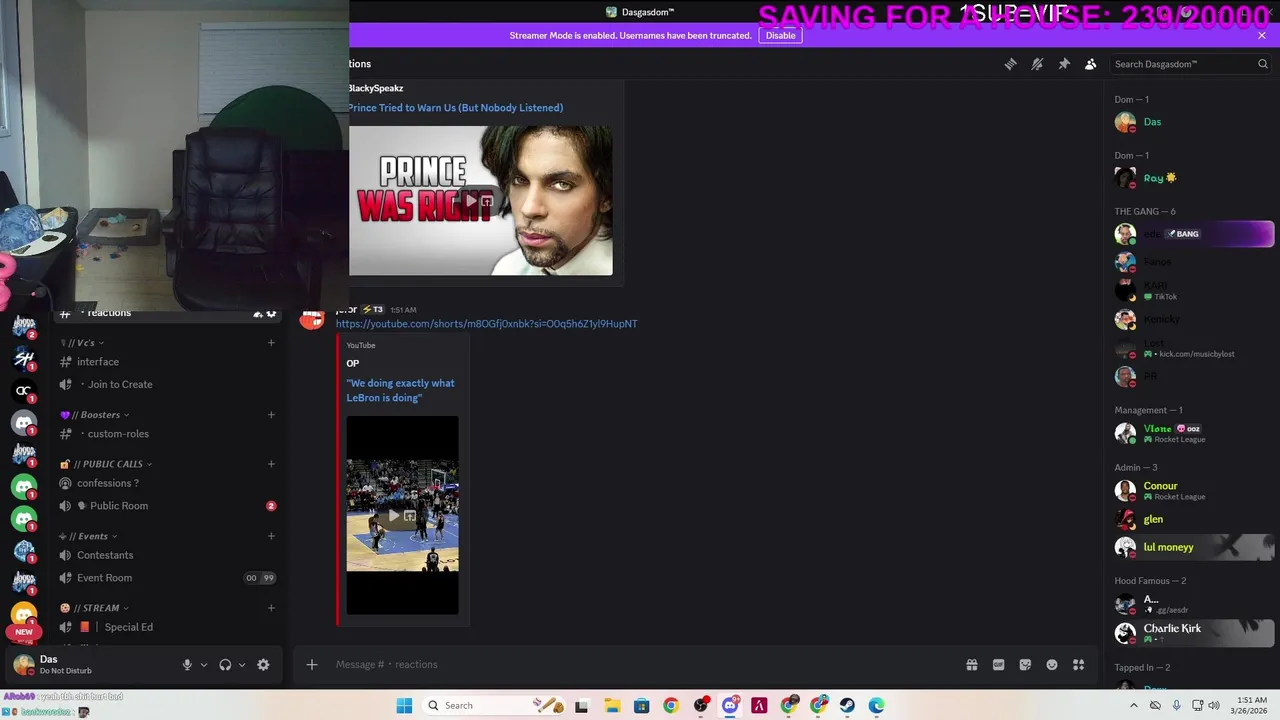The width and height of the screenshot is (1280, 720).
Task: Open Windows Start menu
Action: tap(404, 706)
